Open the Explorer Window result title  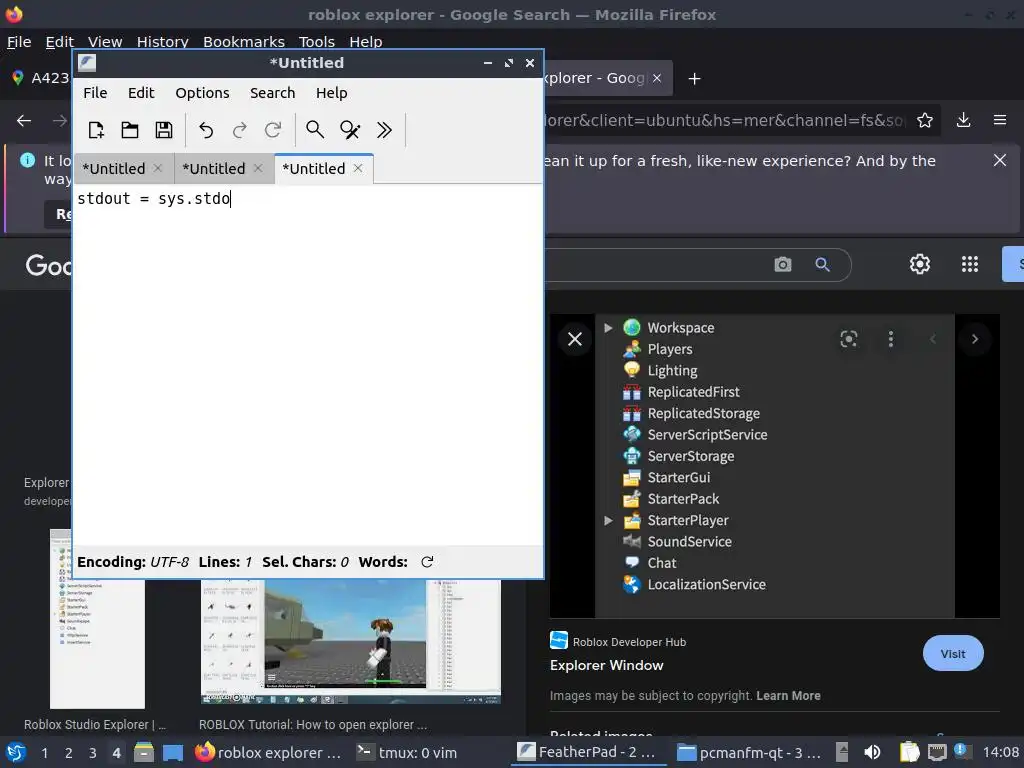607,665
